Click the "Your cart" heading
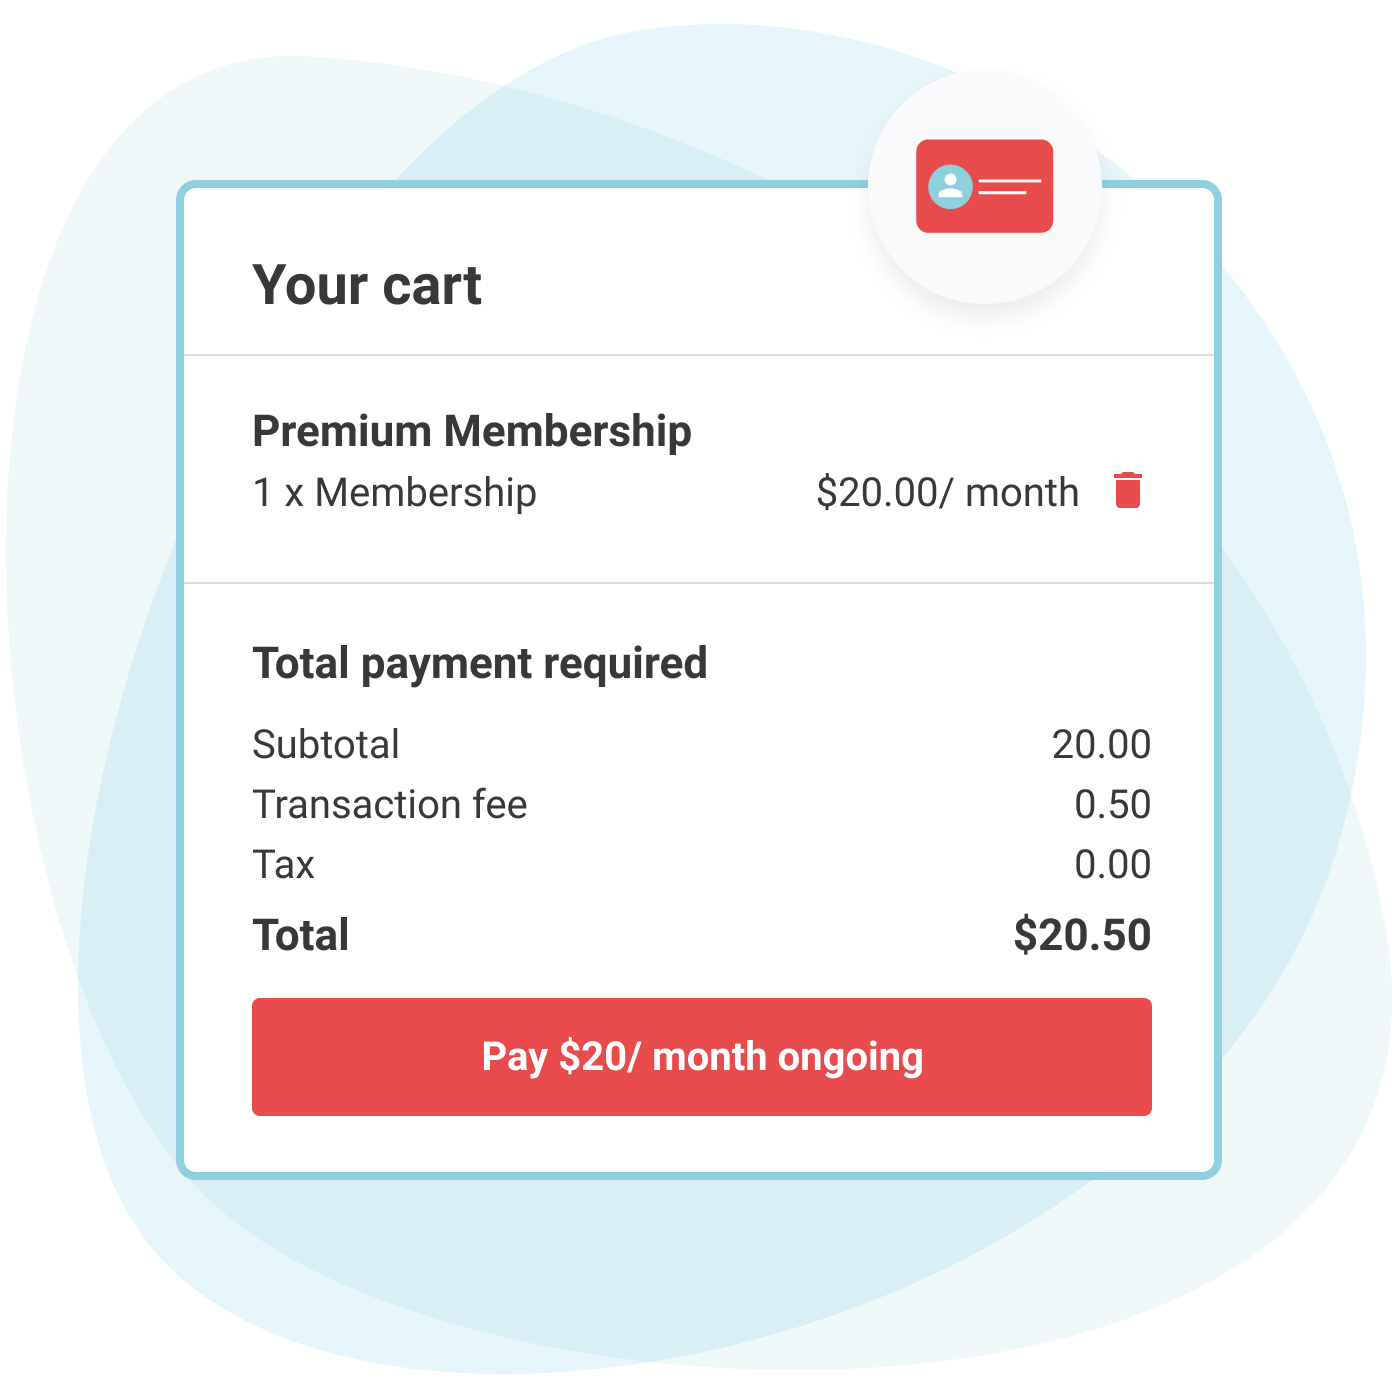 coord(367,286)
